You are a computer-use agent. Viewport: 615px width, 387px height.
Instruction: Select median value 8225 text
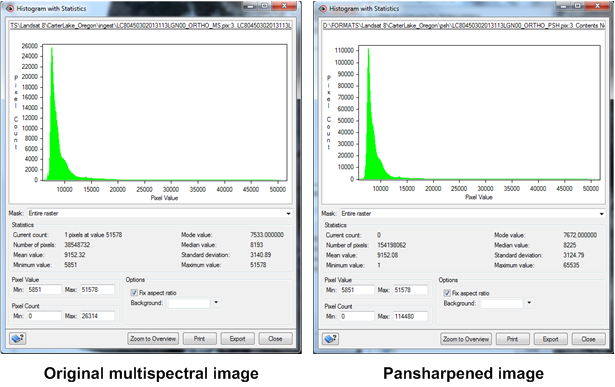(570, 245)
